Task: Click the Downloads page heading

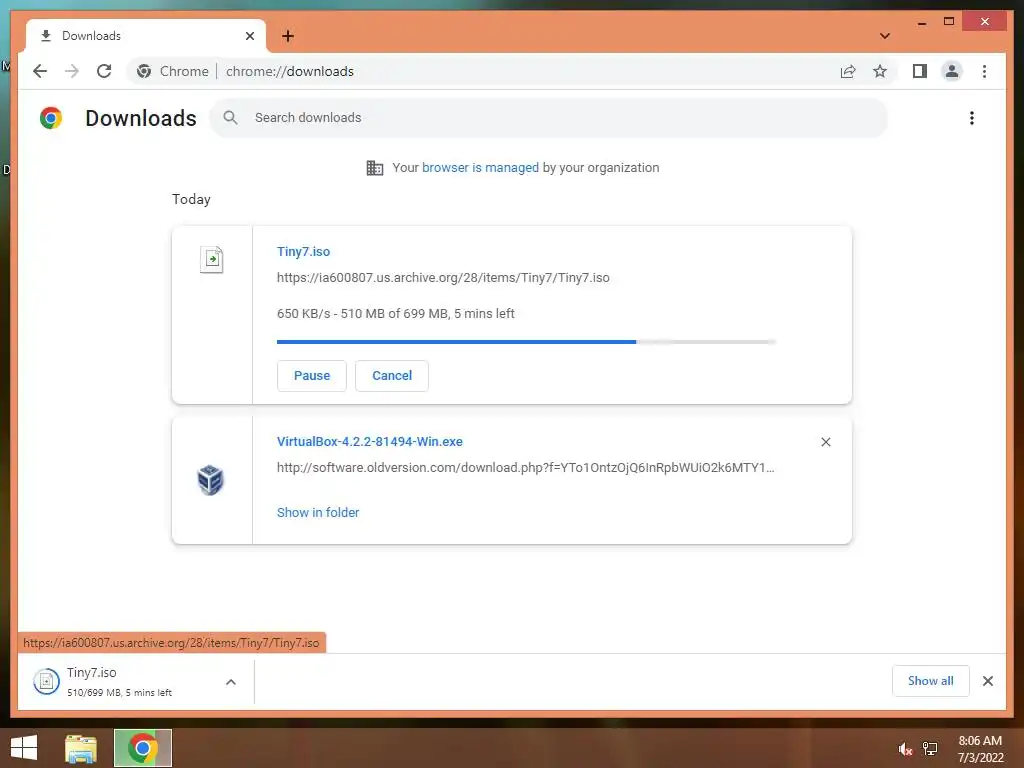Action: click(x=141, y=118)
